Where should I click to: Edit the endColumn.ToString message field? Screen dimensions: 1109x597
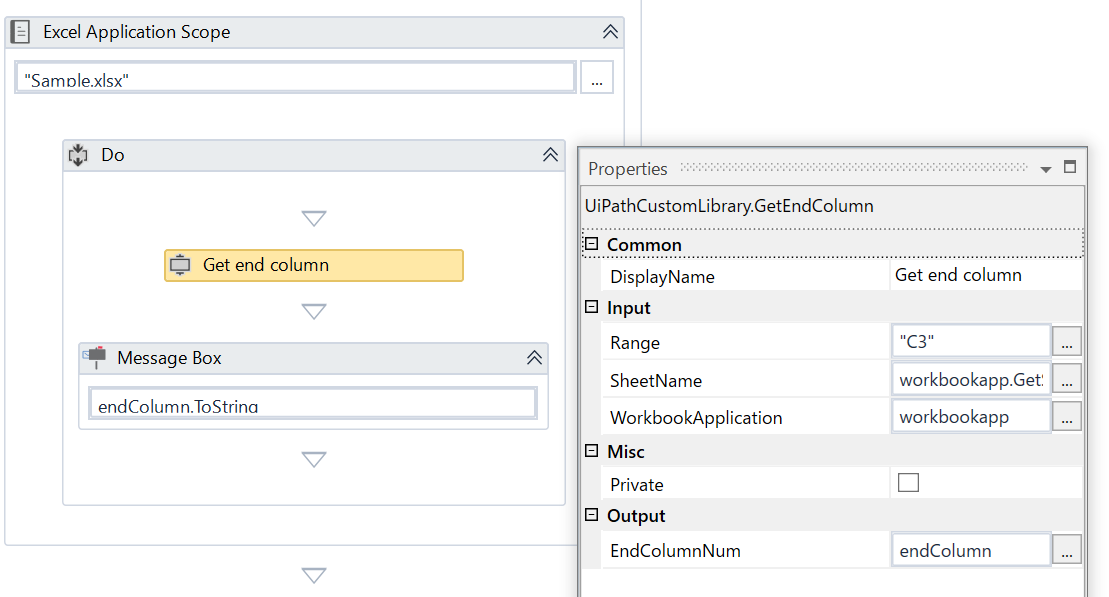click(313, 404)
